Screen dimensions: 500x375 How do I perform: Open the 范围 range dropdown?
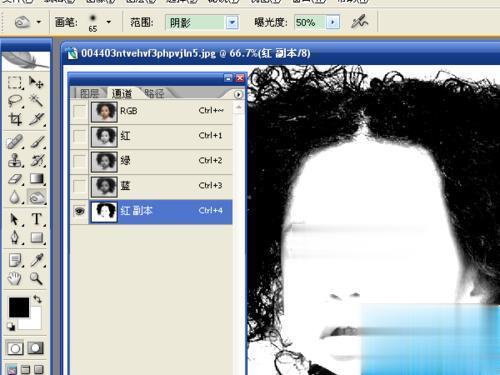pyautogui.click(x=232, y=23)
